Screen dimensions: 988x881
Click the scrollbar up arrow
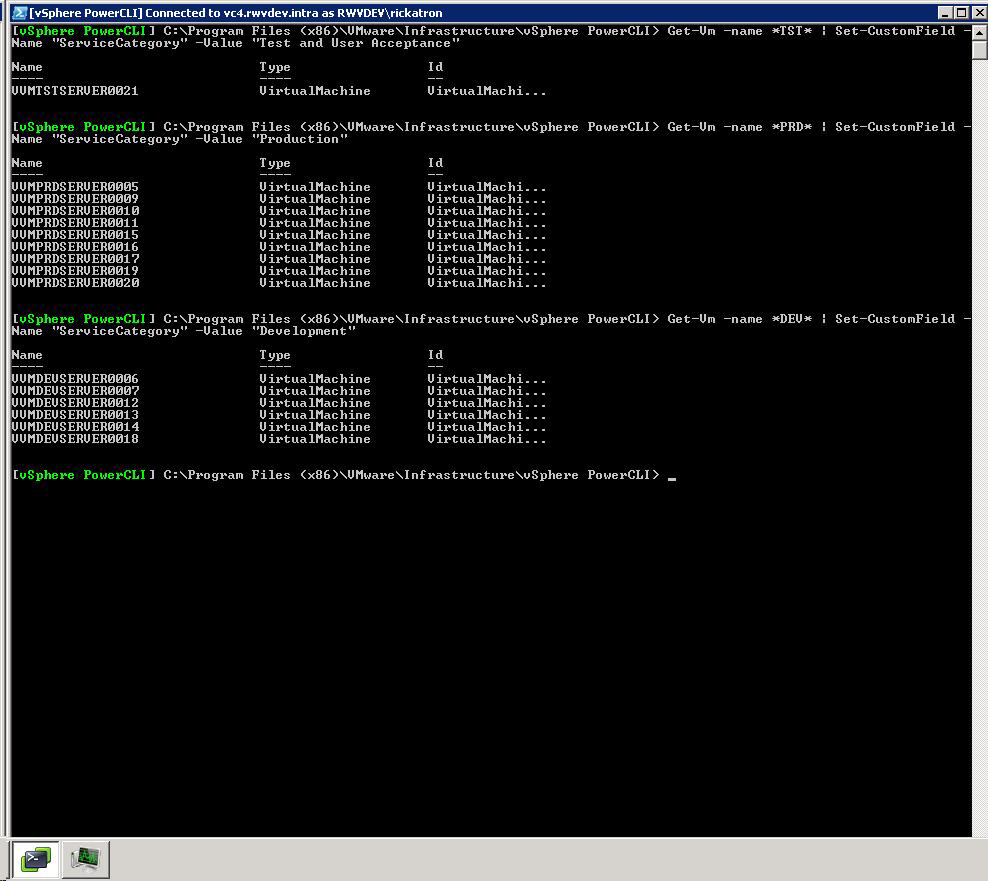pos(980,32)
